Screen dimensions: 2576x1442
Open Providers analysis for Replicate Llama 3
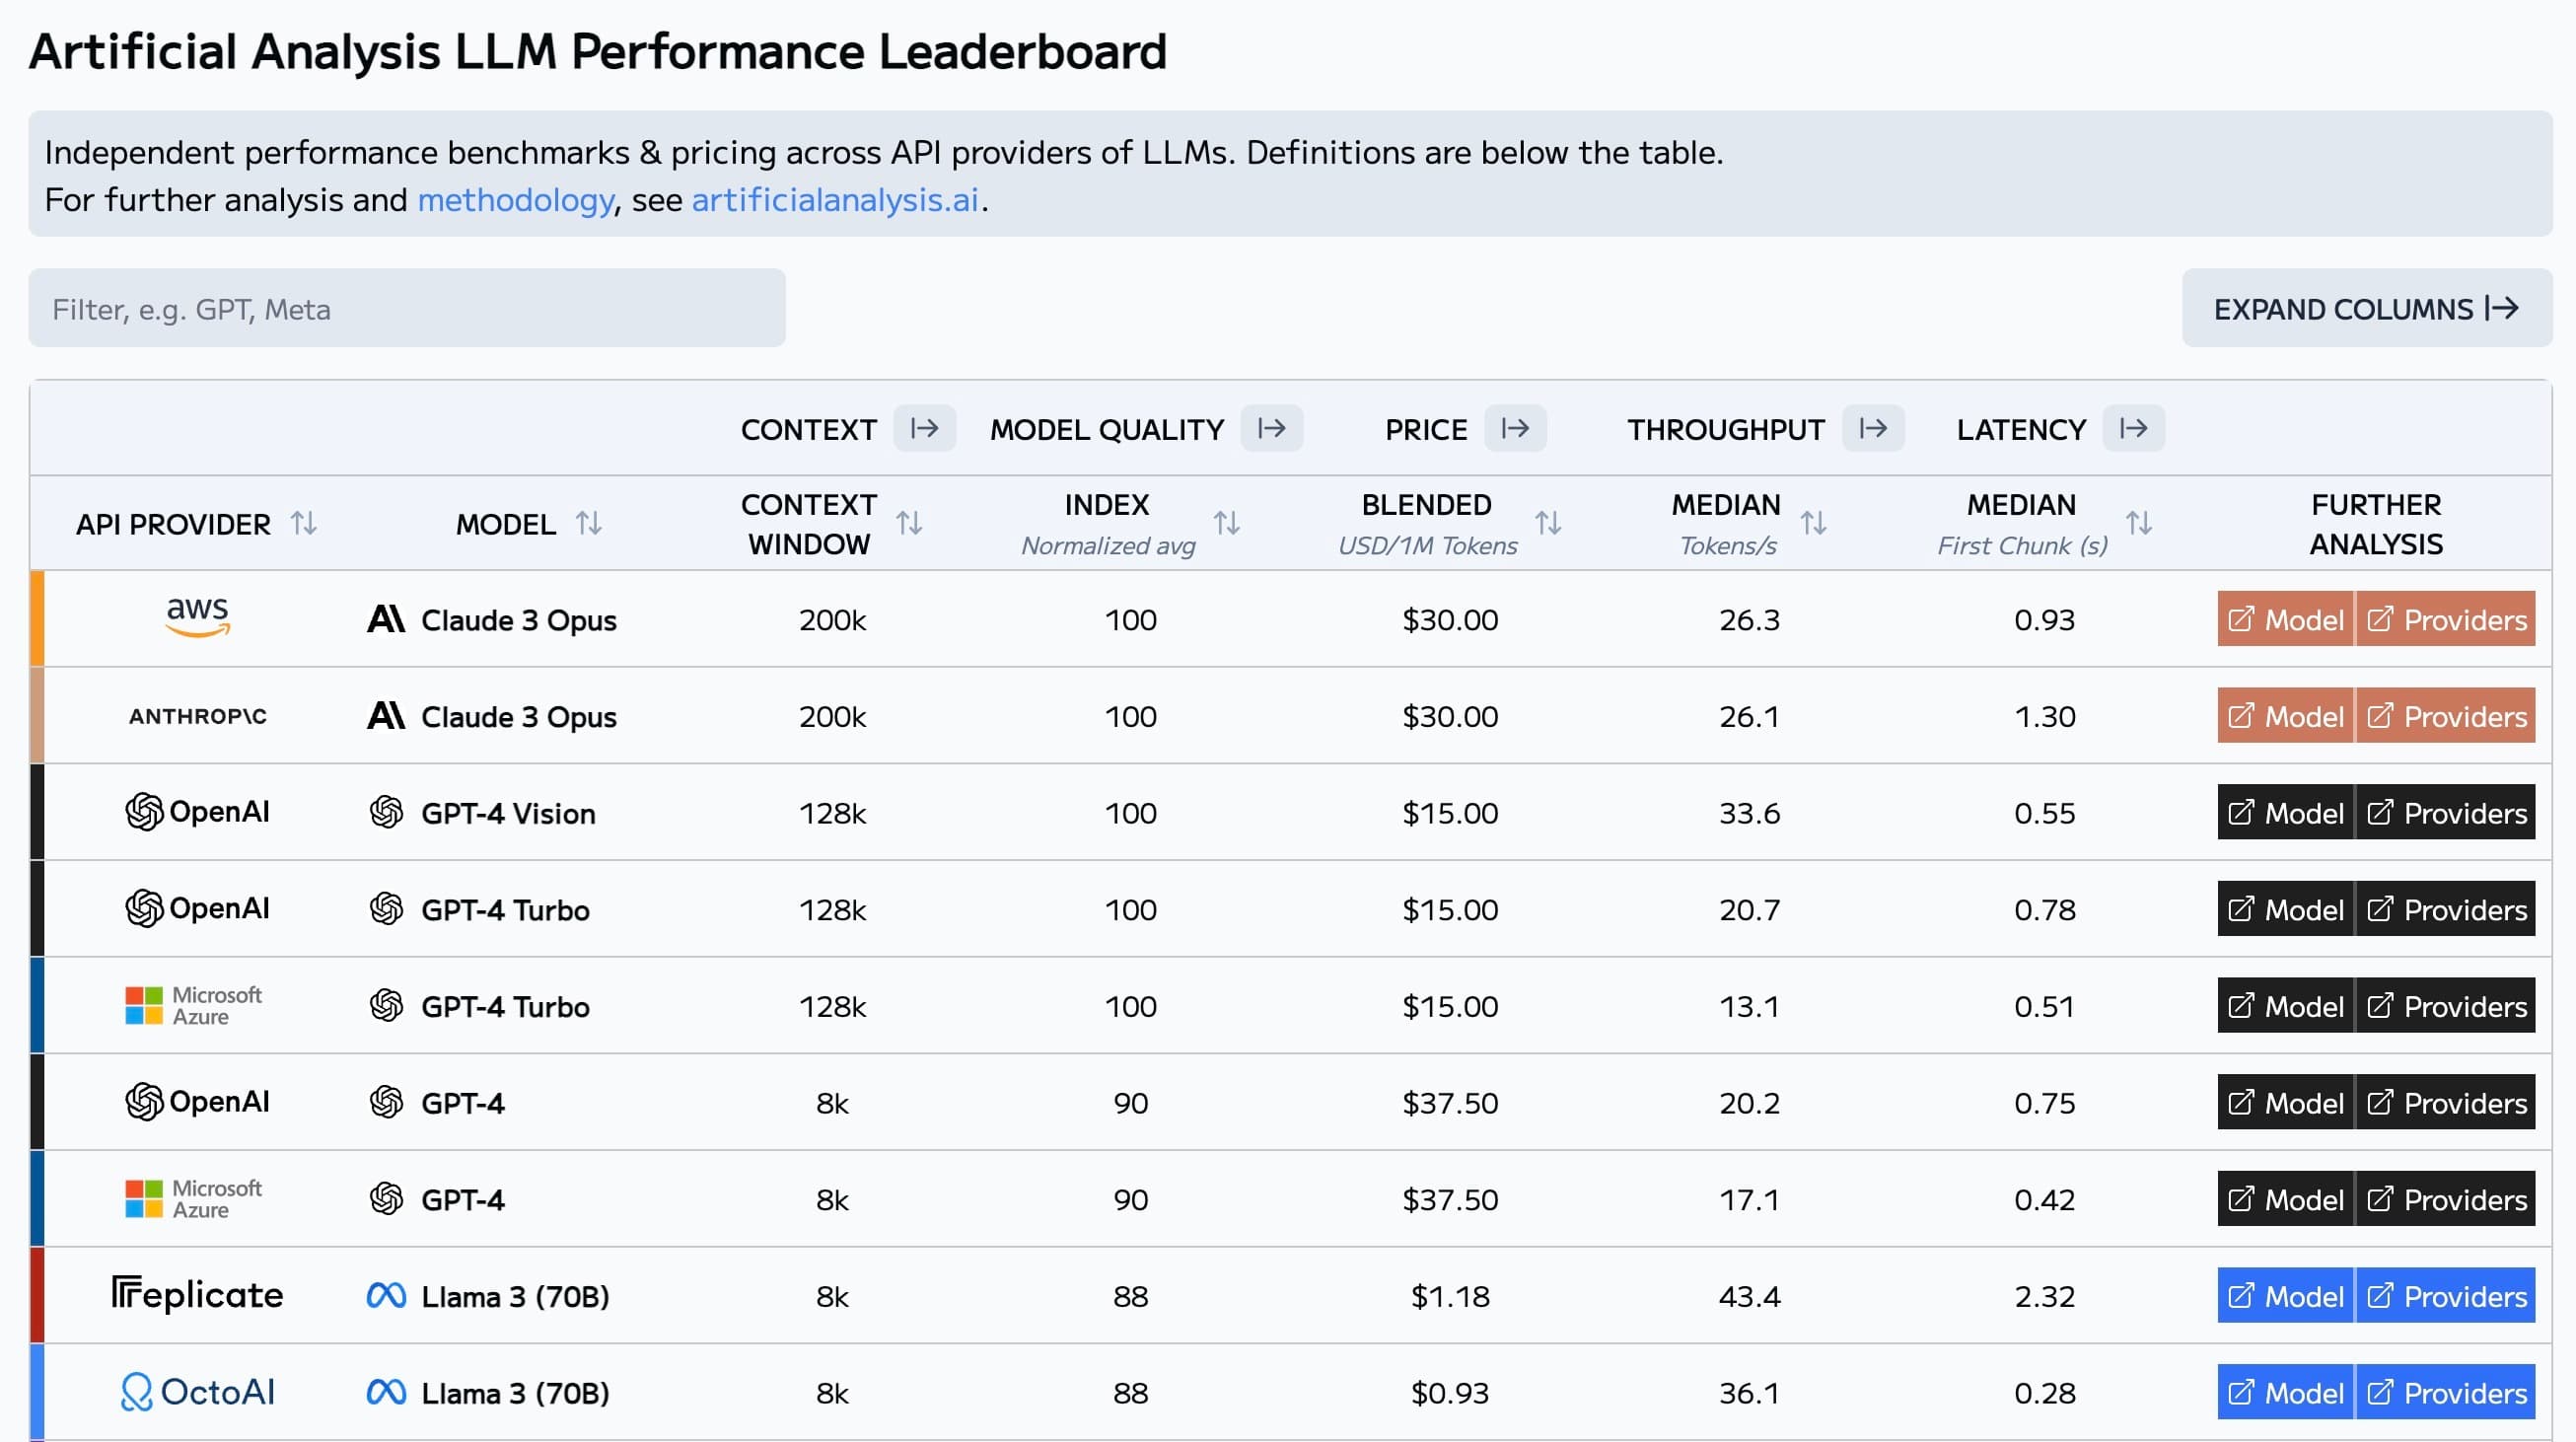coord(2446,1295)
